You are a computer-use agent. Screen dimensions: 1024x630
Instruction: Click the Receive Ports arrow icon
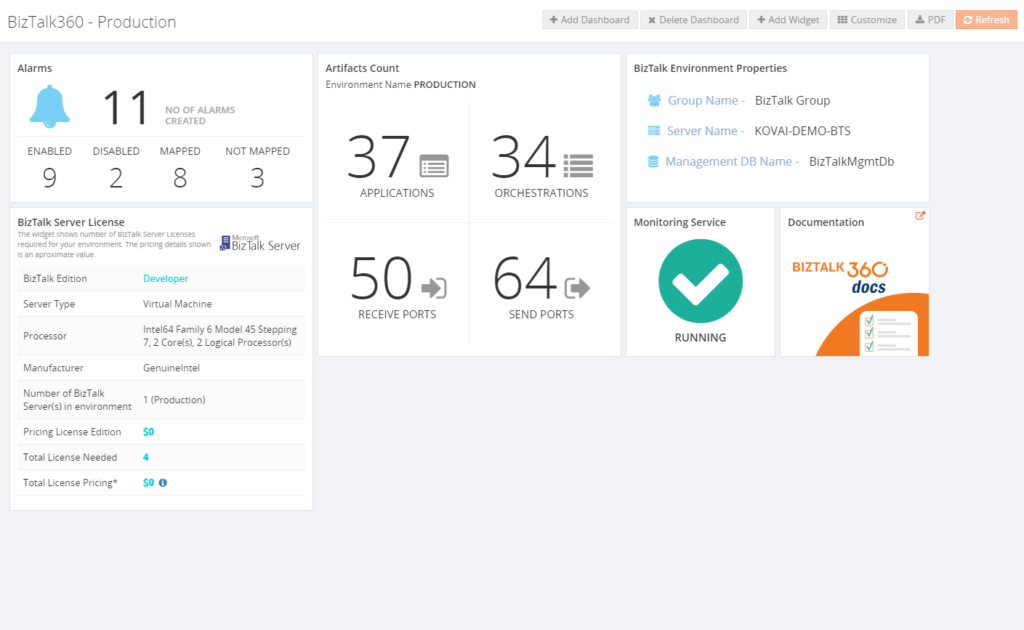(434, 288)
